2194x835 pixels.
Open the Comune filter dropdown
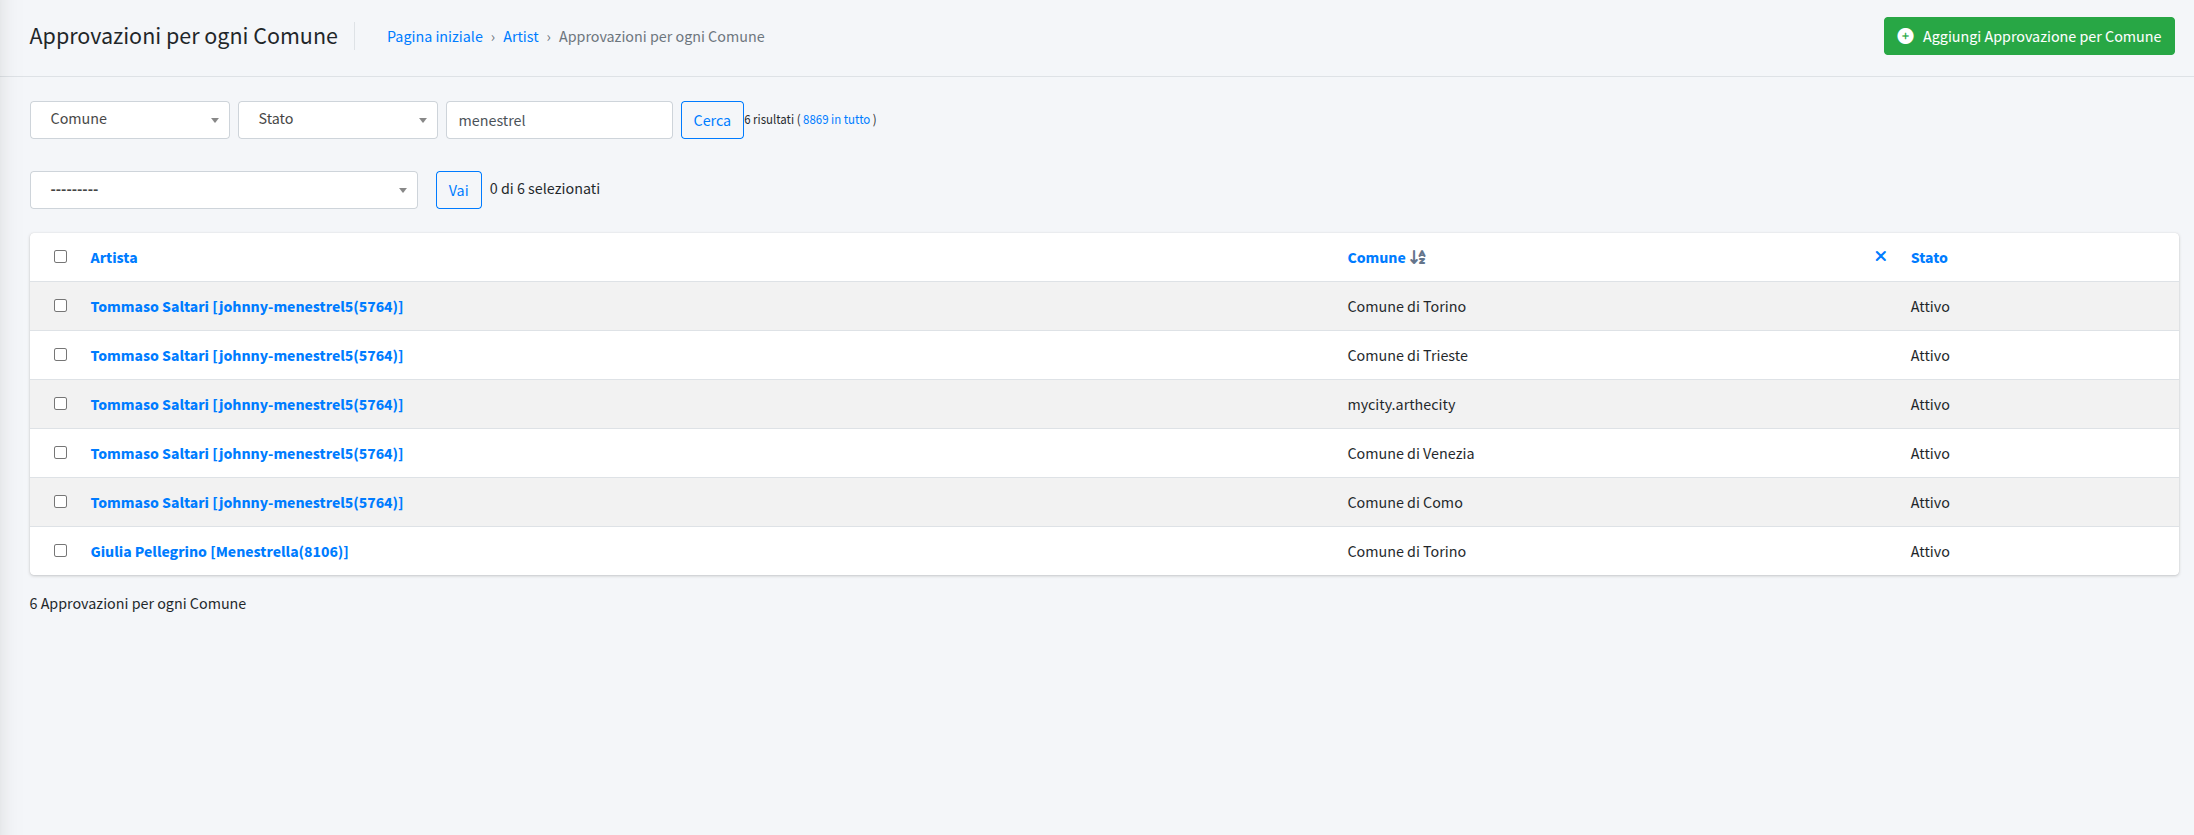coord(130,120)
